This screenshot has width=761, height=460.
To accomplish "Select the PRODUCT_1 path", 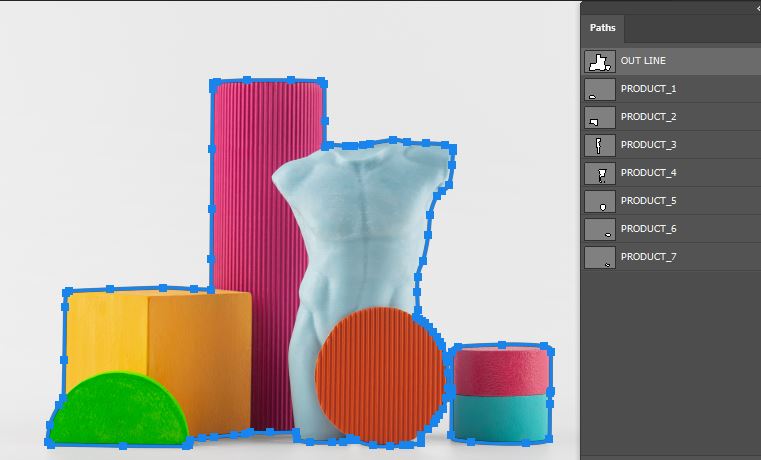I will [671, 89].
